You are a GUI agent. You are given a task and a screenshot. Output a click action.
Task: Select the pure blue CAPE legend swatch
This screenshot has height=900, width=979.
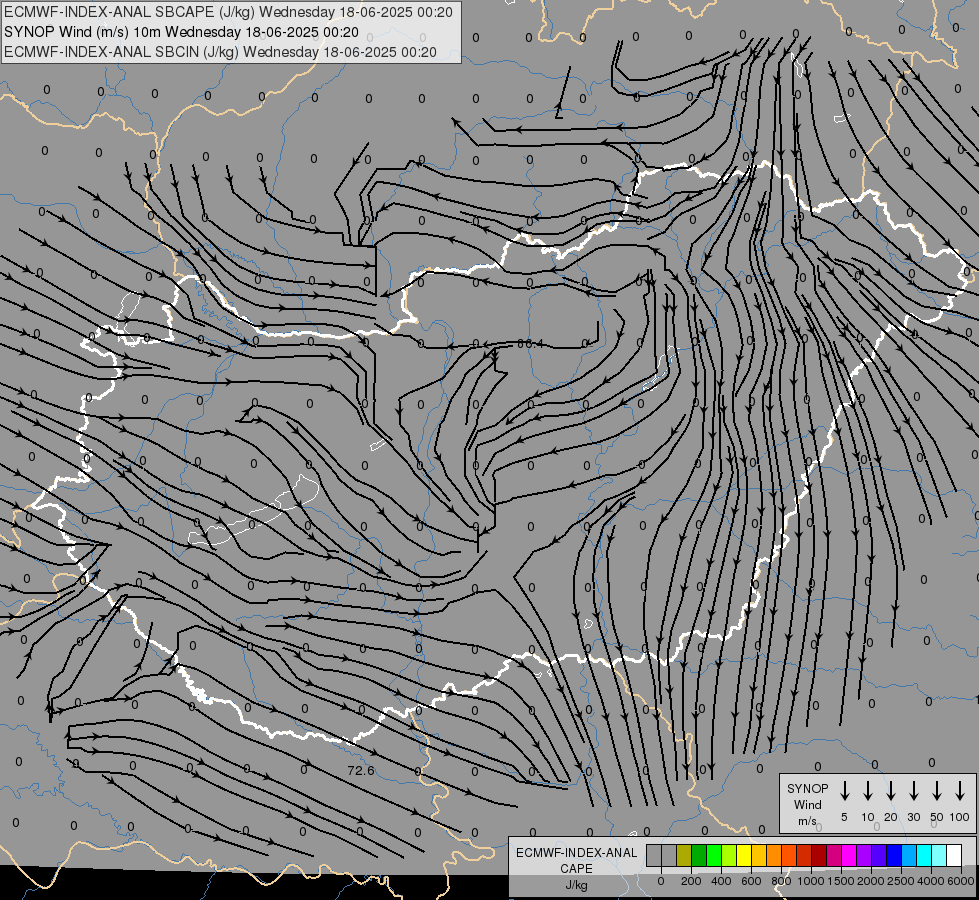[x=894, y=855]
